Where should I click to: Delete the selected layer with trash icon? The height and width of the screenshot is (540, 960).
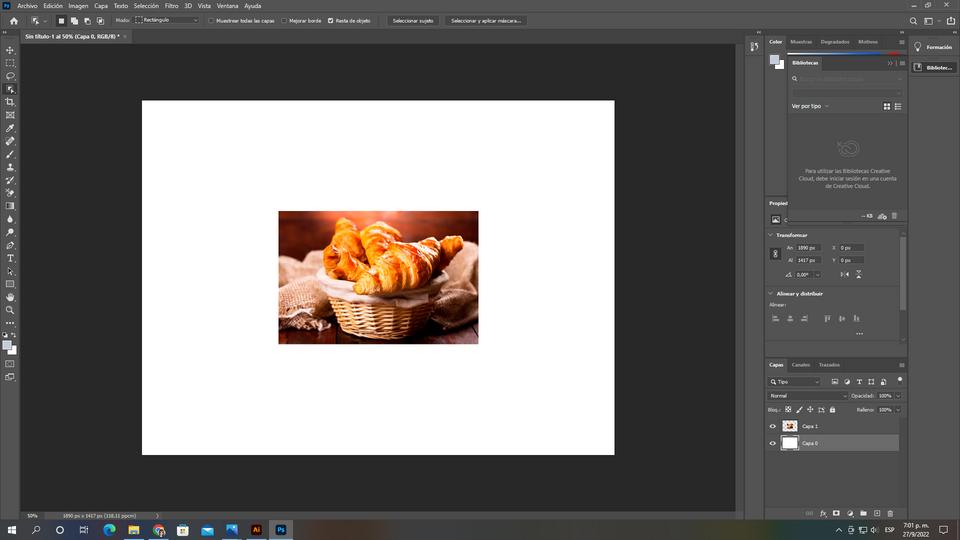pos(890,513)
